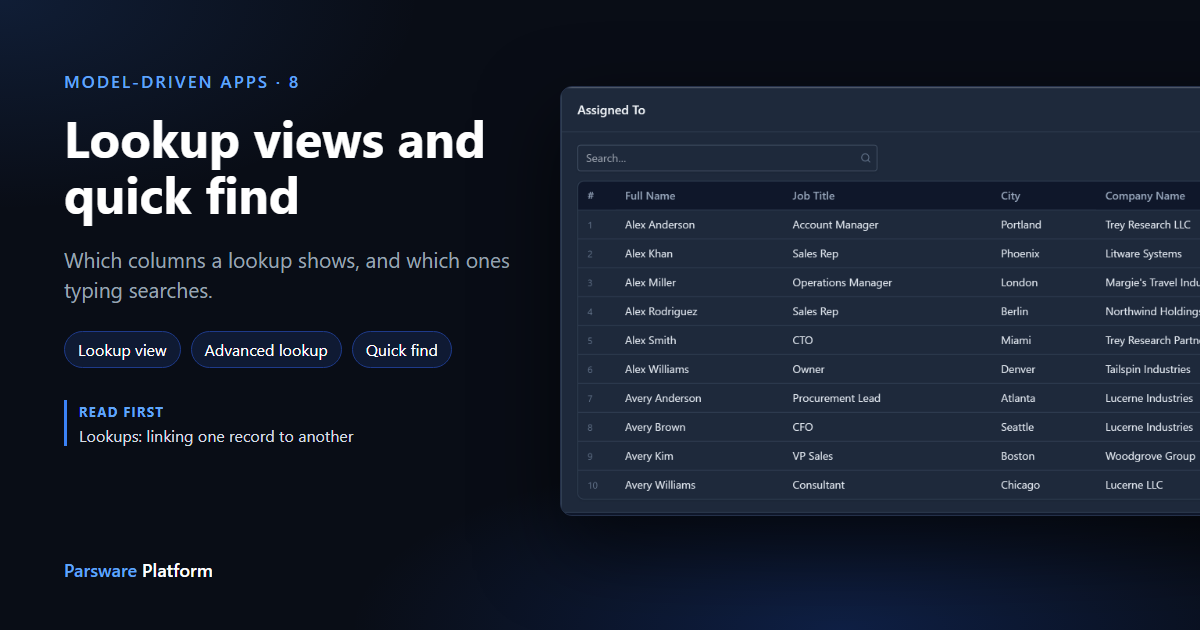Viewport: 1200px width, 630px height.
Task: Select the Avery Kim row
Action: coord(889,457)
